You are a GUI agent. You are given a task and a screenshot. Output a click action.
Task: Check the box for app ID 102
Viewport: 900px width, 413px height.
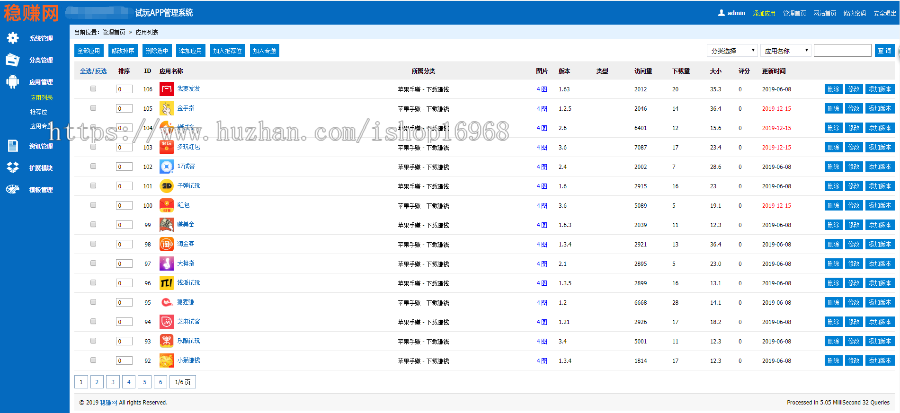coord(93,166)
